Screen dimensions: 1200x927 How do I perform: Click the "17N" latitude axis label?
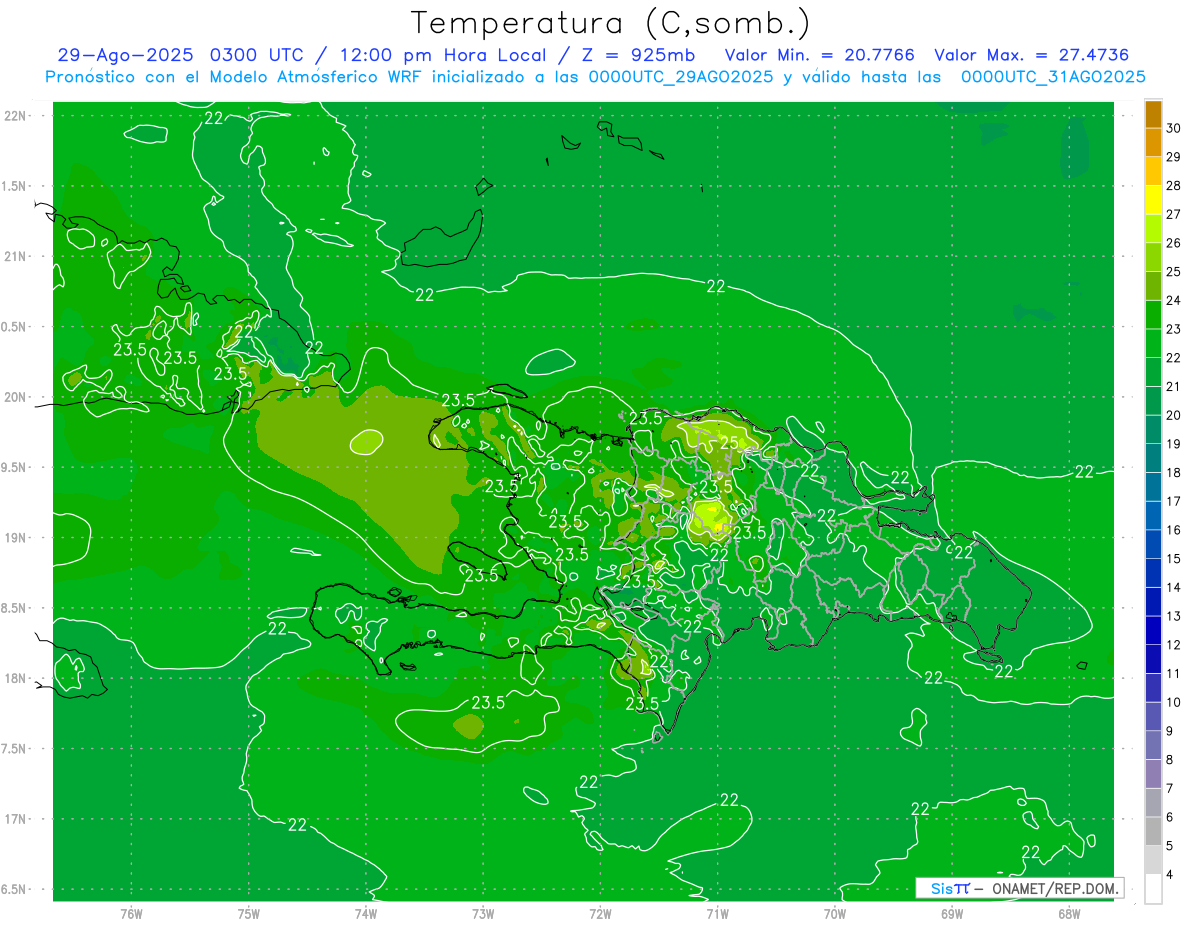(x=17, y=820)
